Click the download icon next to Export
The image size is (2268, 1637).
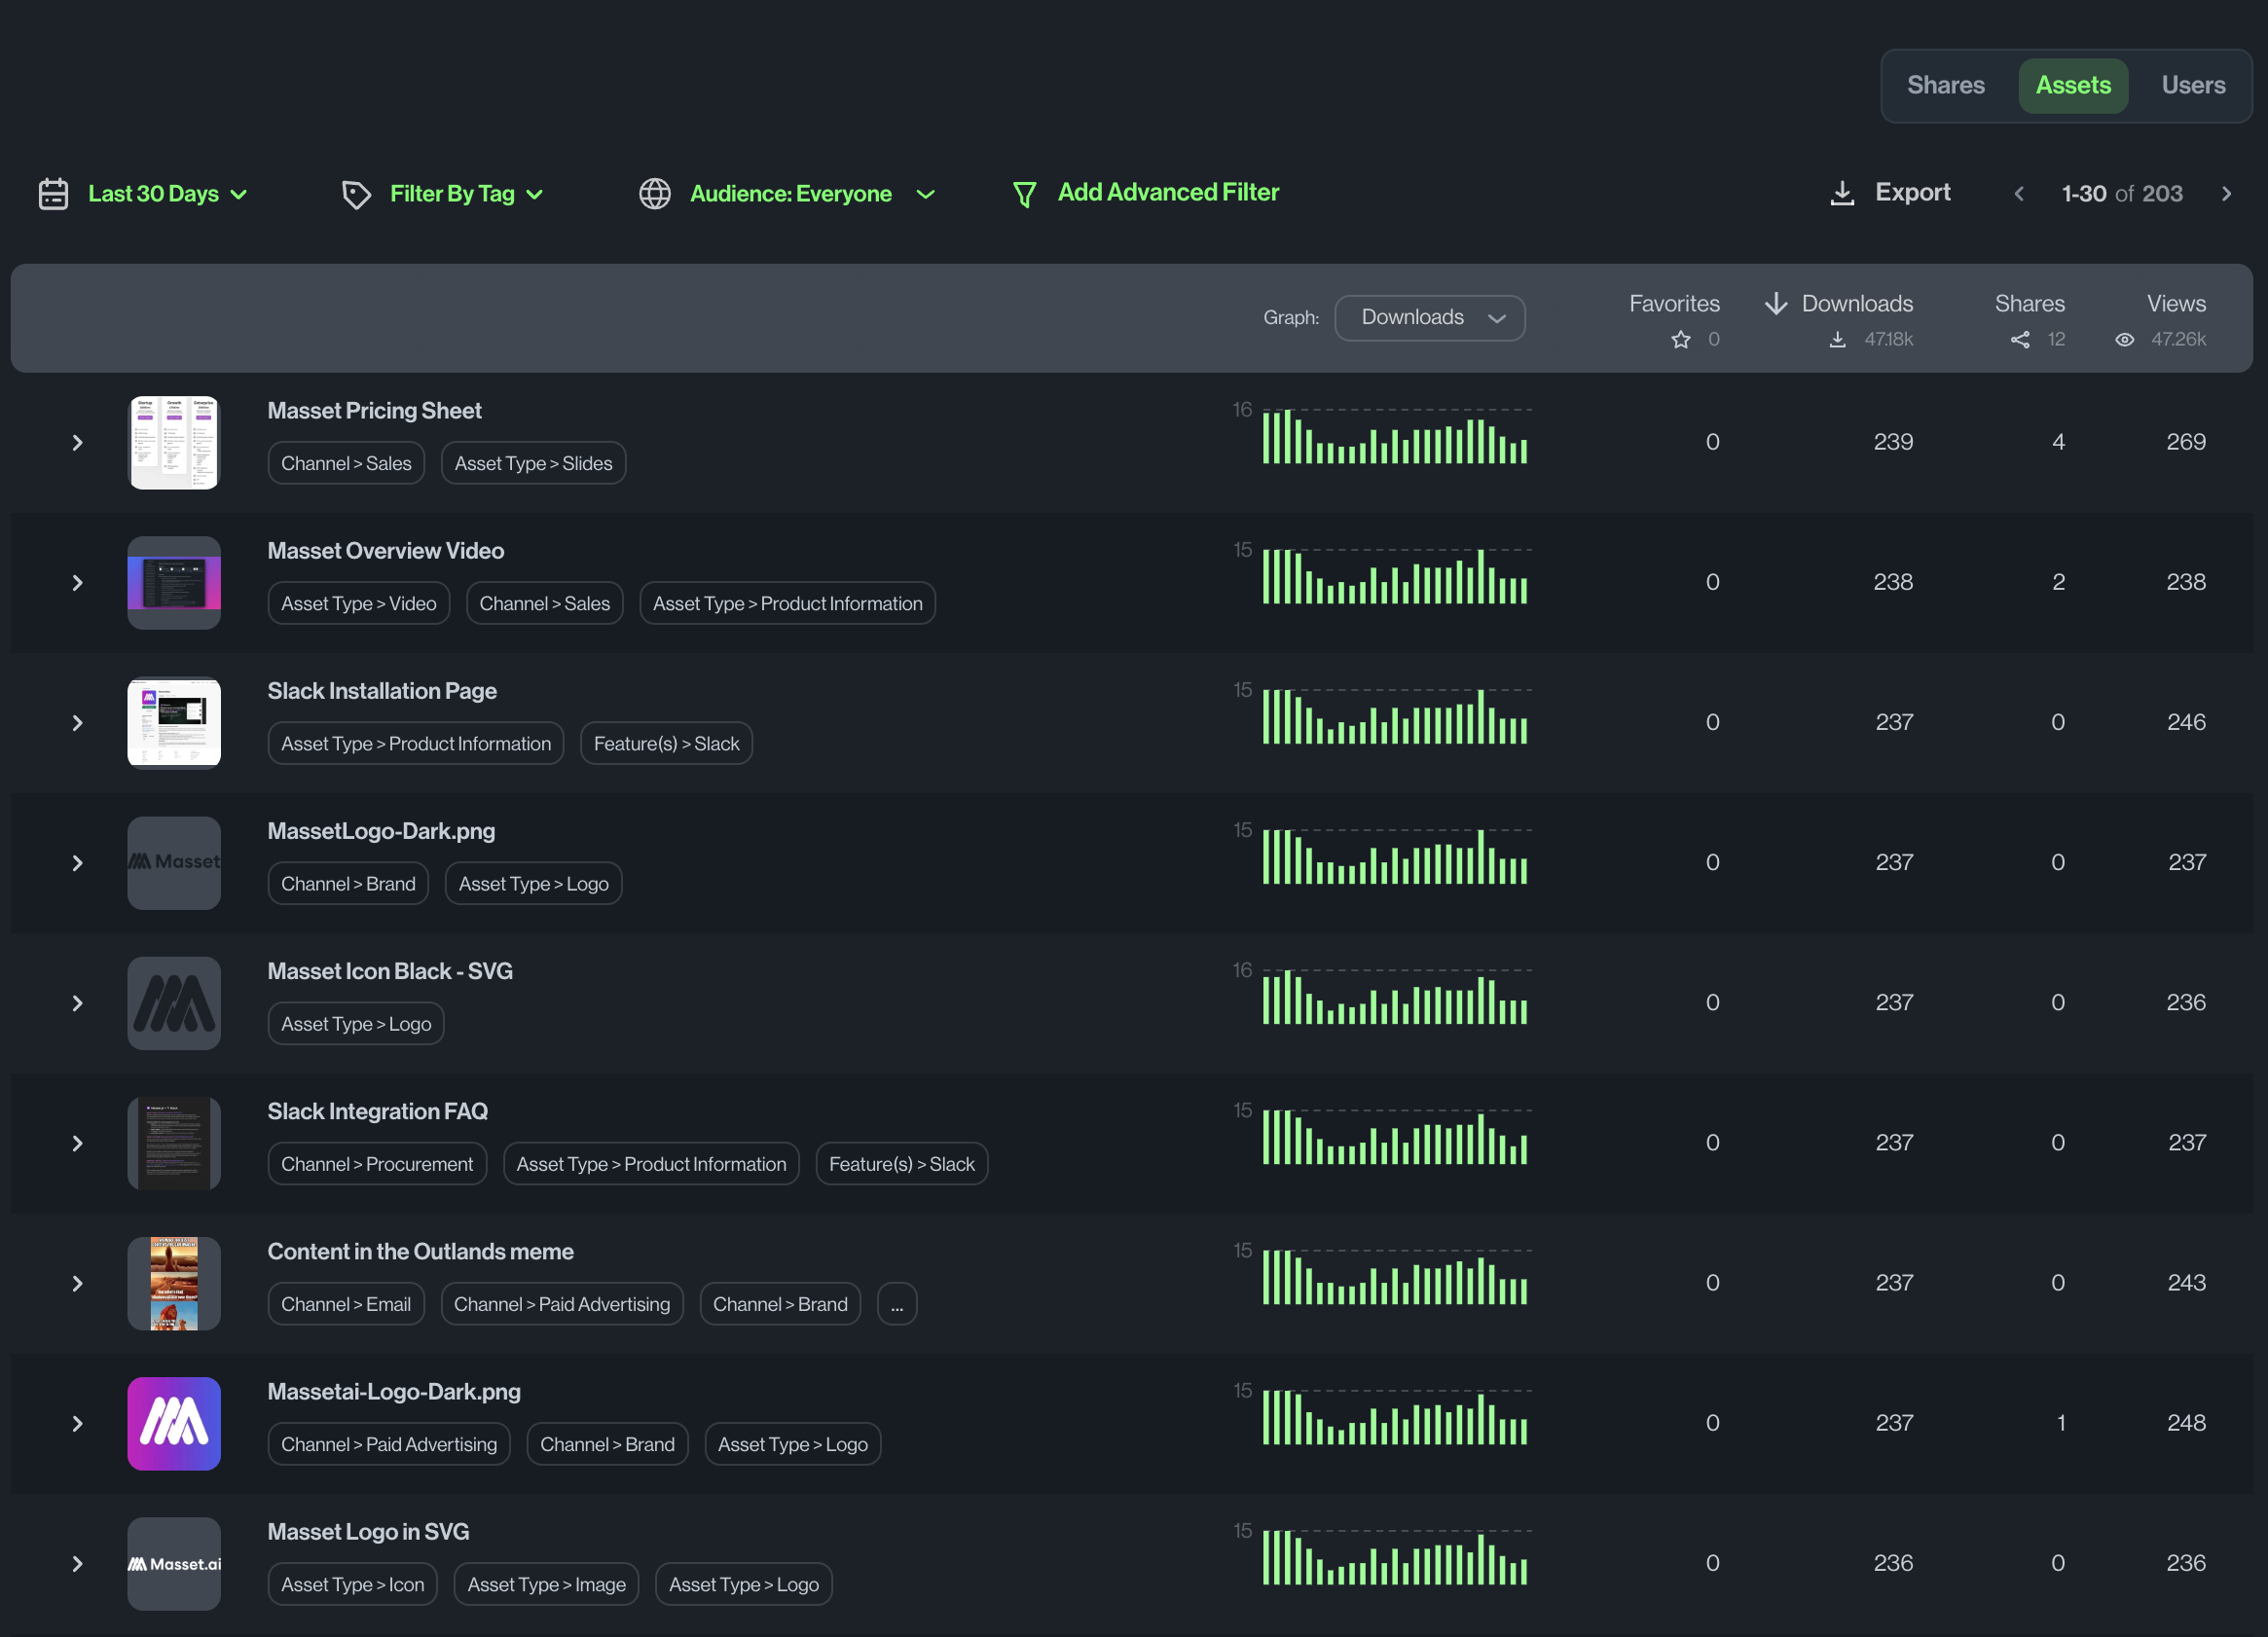[x=1841, y=193]
